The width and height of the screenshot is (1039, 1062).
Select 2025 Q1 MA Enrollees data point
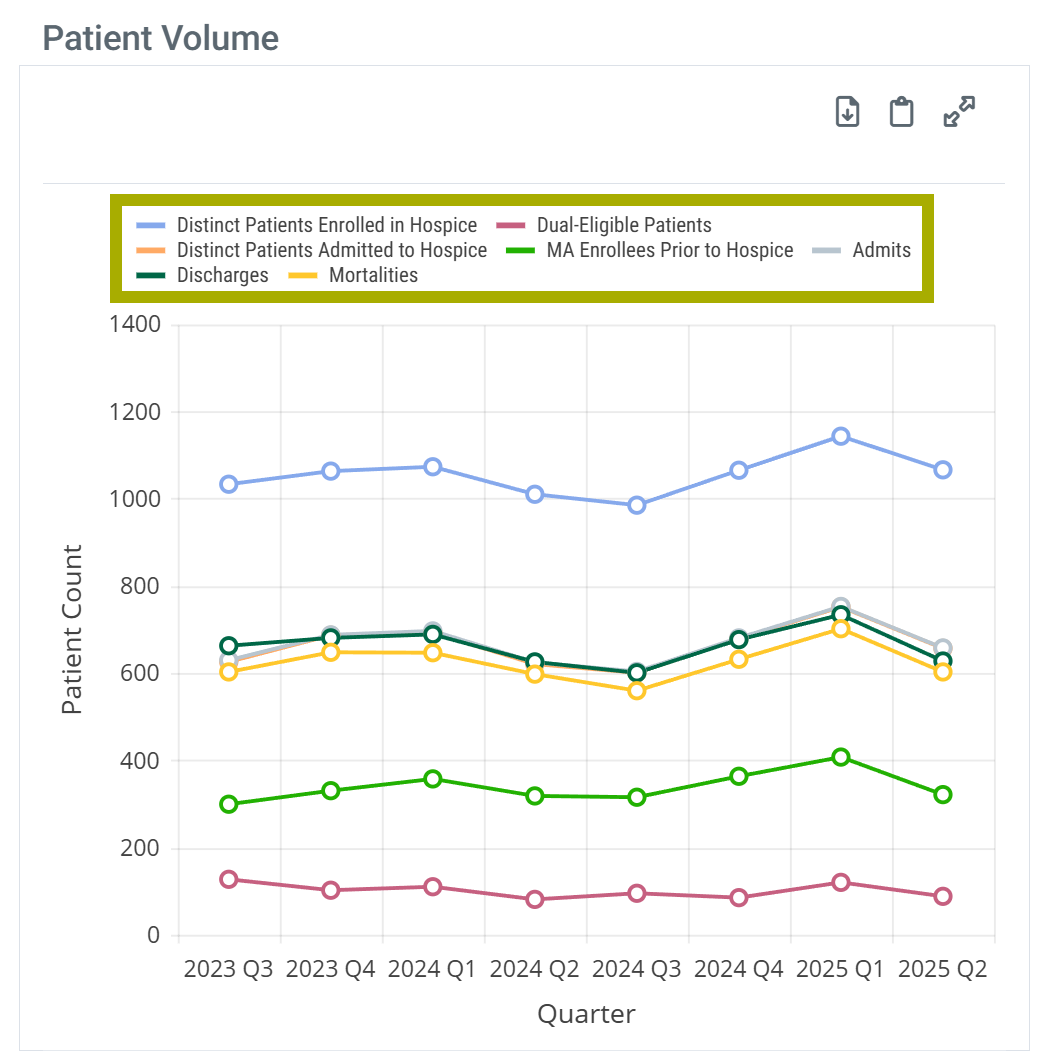coord(841,757)
